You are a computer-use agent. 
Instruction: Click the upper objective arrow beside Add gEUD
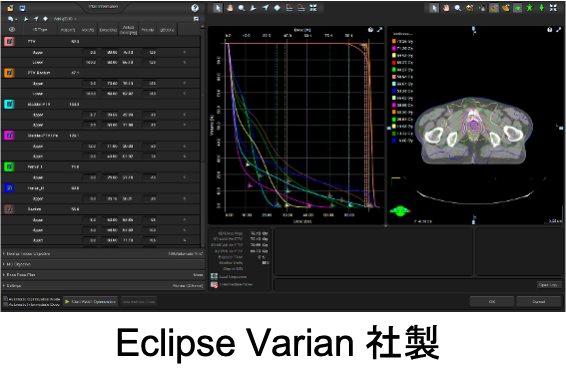(x=26, y=19)
